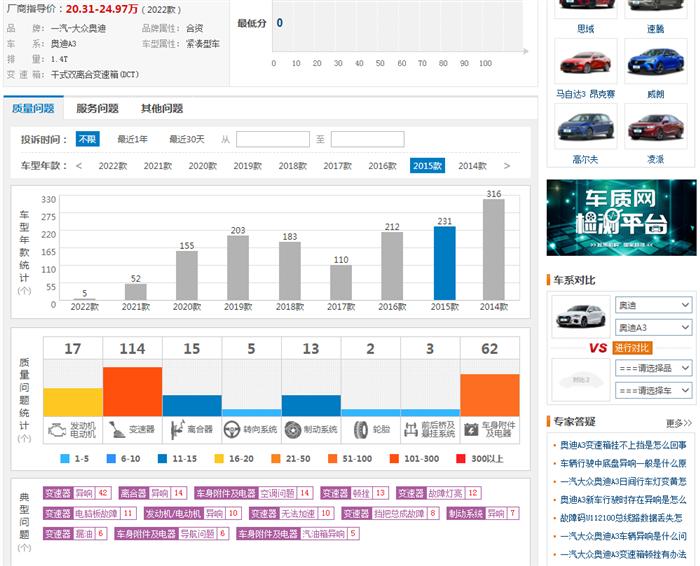
Task: Click the blue 2015款 bar showing 231
Action: tap(445, 263)
